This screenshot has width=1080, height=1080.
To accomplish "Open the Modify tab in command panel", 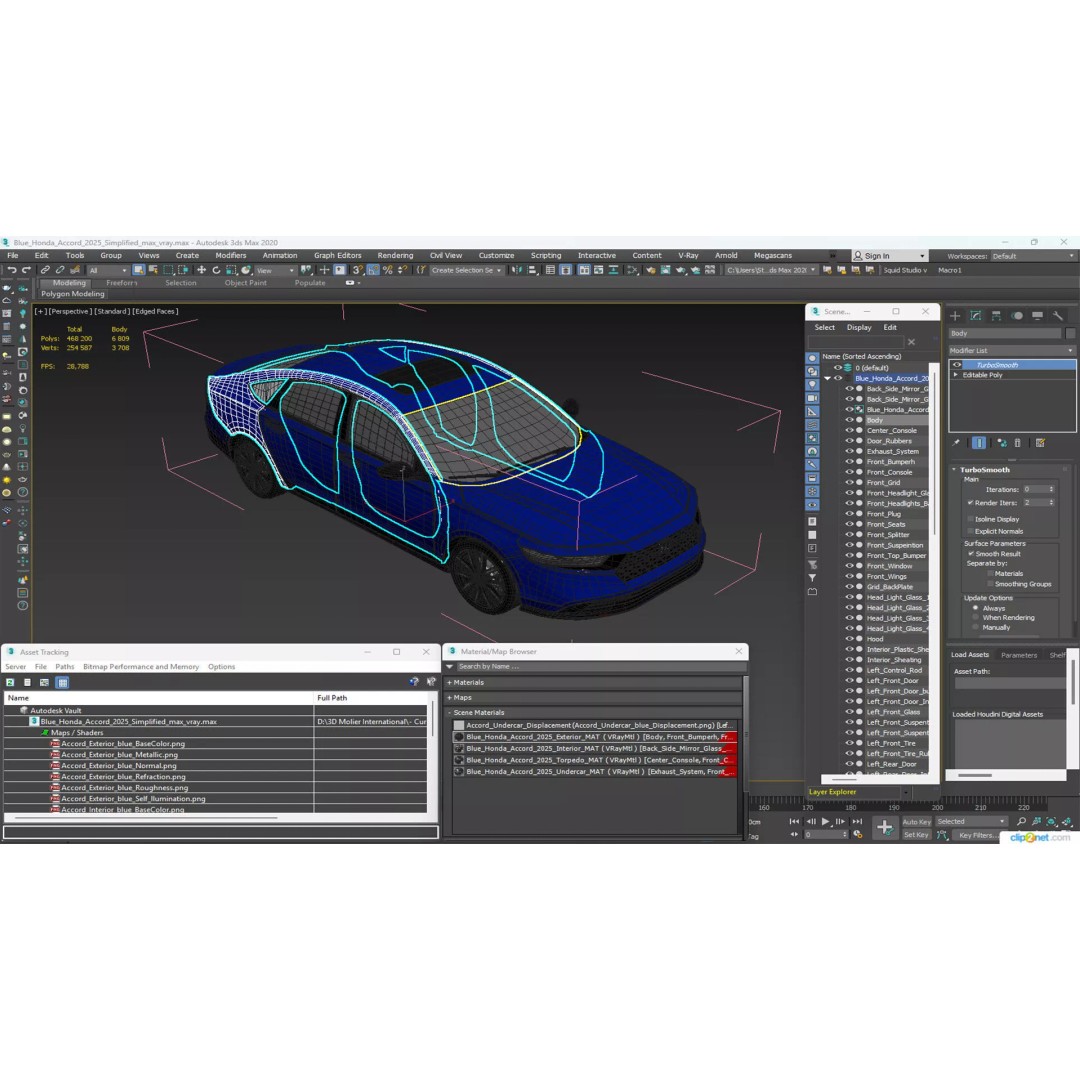I will [x=976, y=315].
